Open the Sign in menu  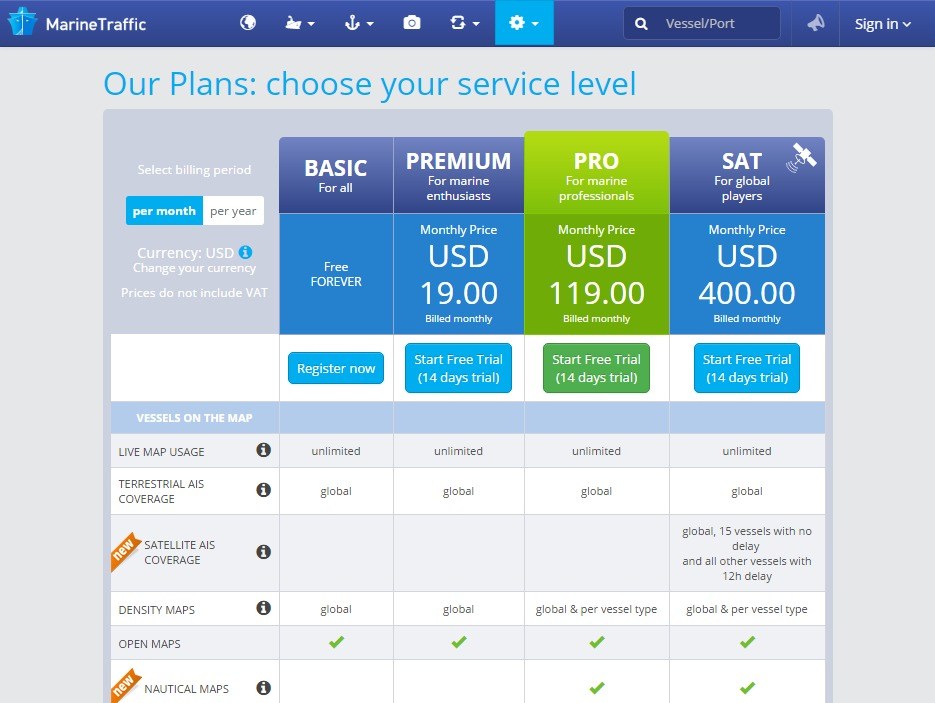coord(883,24)
